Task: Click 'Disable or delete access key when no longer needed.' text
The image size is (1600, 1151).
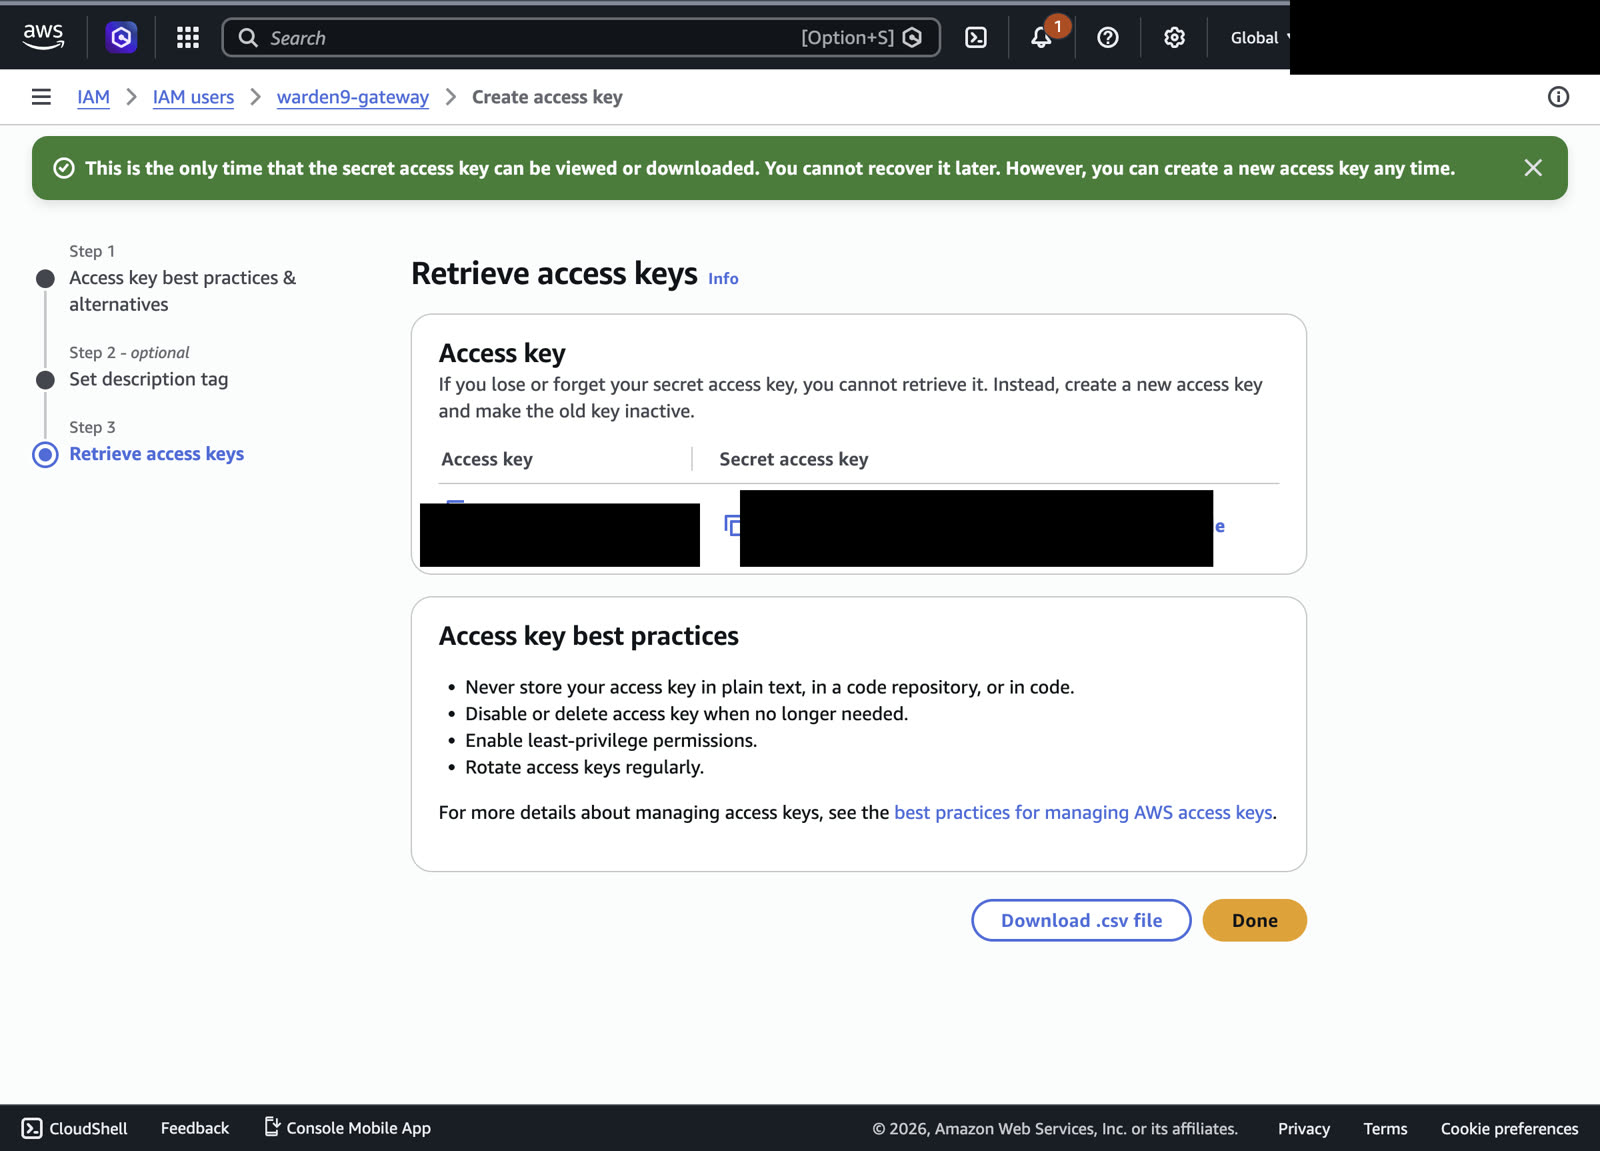Action: pos(686,714)
